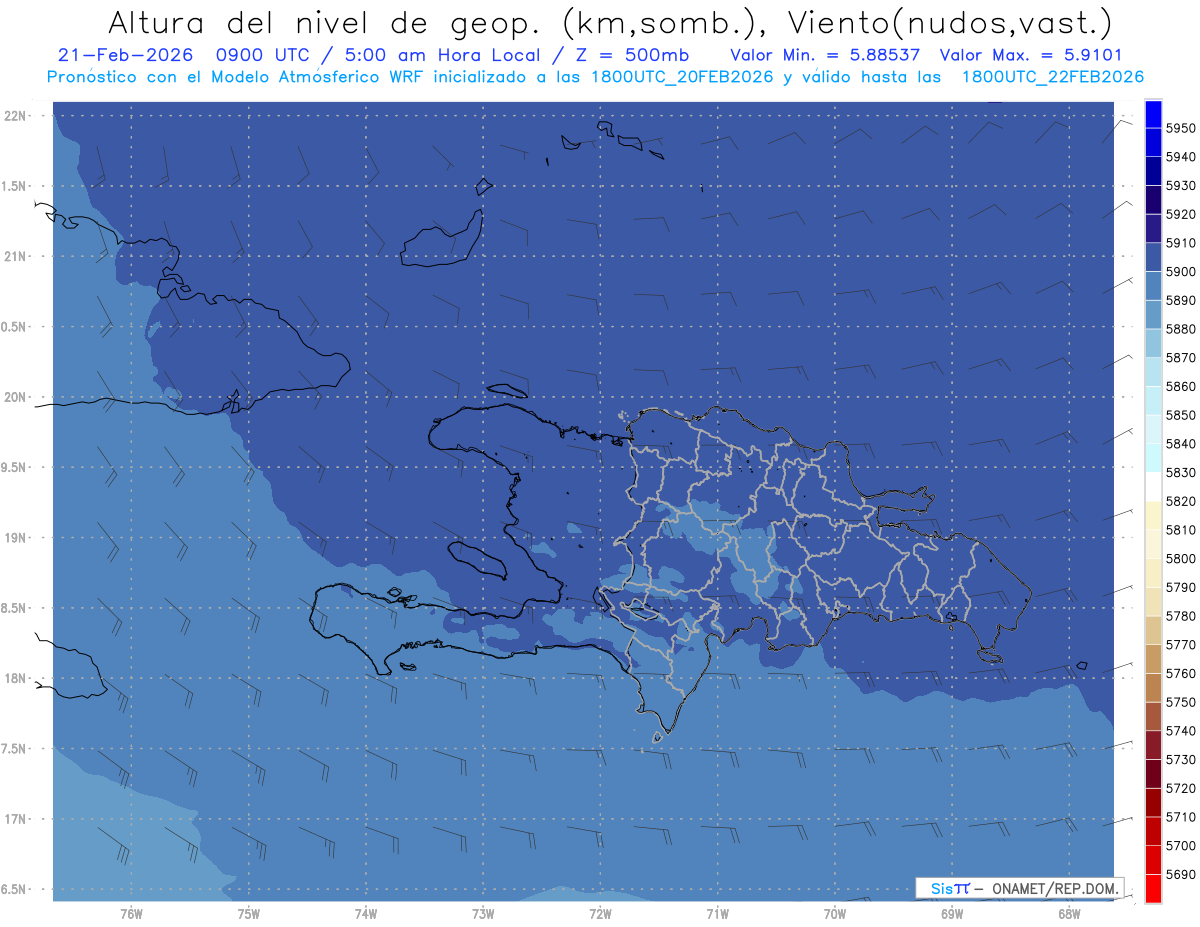The height and width of the screenshot is (927, 1200).
Task: Click the '5820' legend value
Action: coord(1181,501)
